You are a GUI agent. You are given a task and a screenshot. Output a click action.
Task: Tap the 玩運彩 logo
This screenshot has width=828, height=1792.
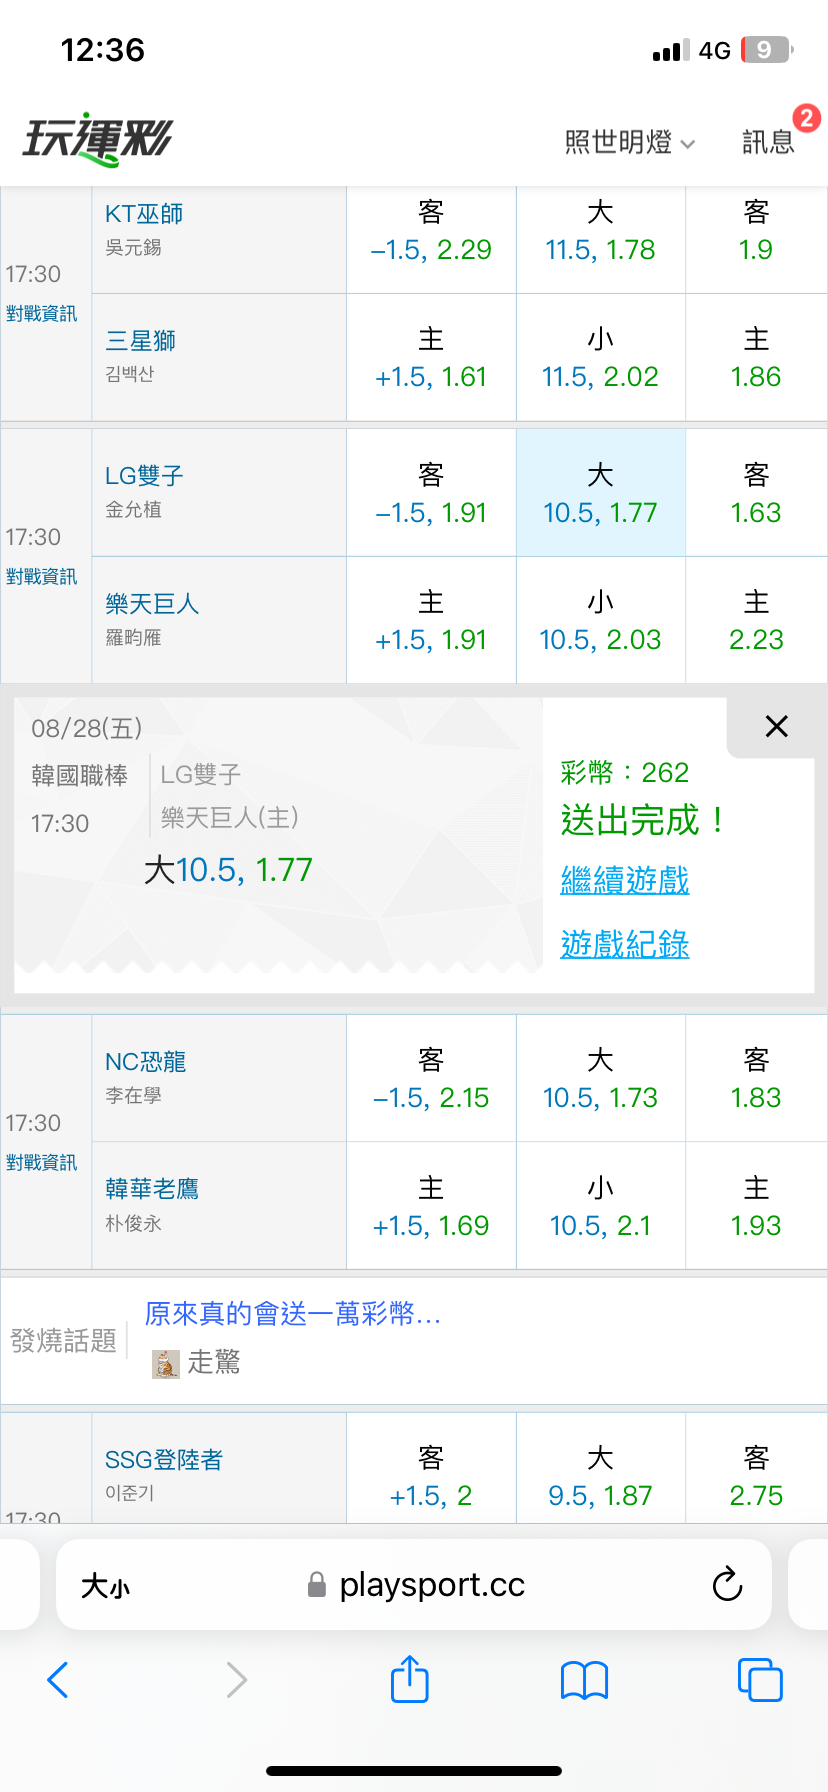98,139
